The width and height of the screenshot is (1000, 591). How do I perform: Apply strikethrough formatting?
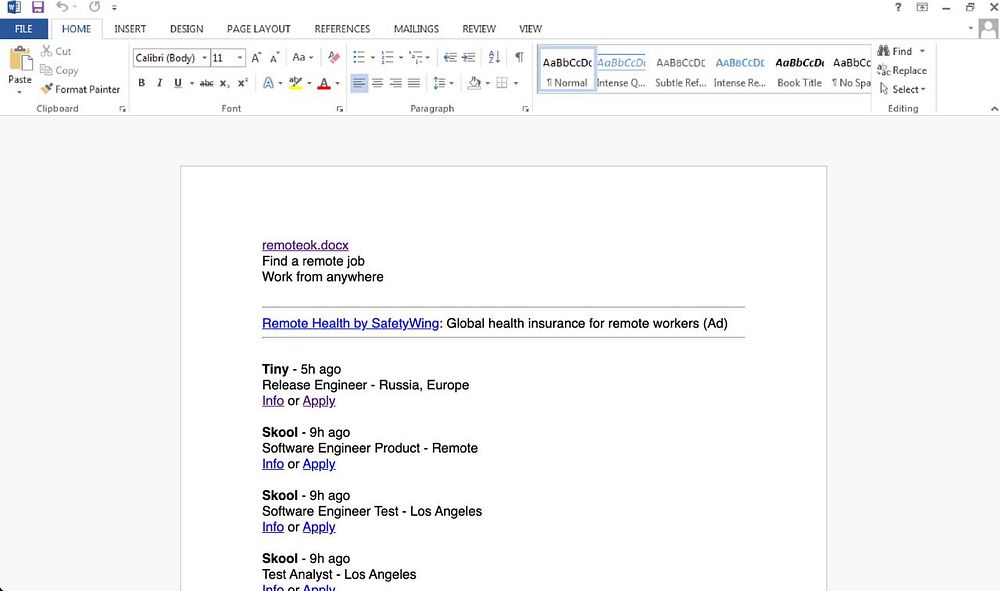click(x=207, y=84)
